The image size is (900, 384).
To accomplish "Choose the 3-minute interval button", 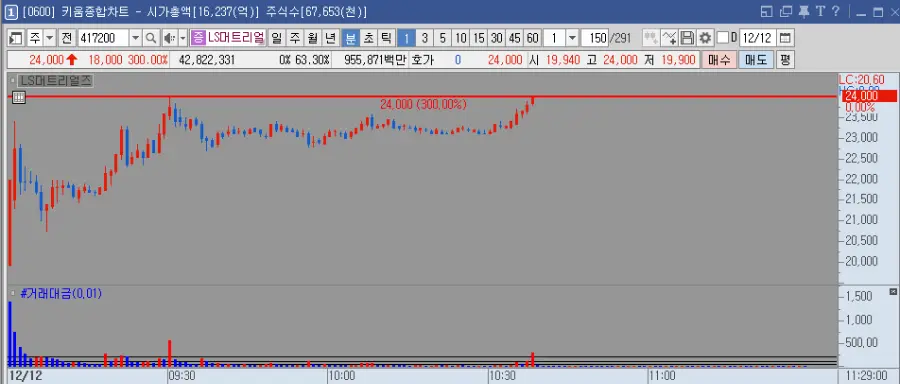I will 424,38.
